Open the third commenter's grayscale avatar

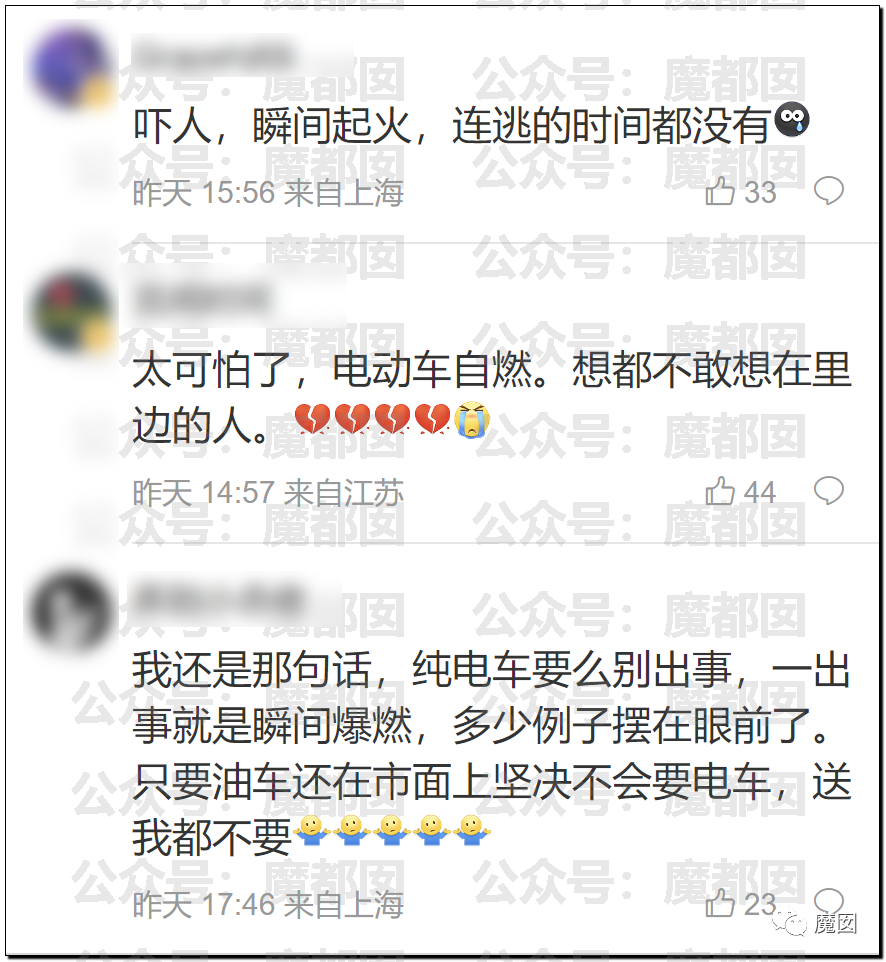[x=71, y=610]
